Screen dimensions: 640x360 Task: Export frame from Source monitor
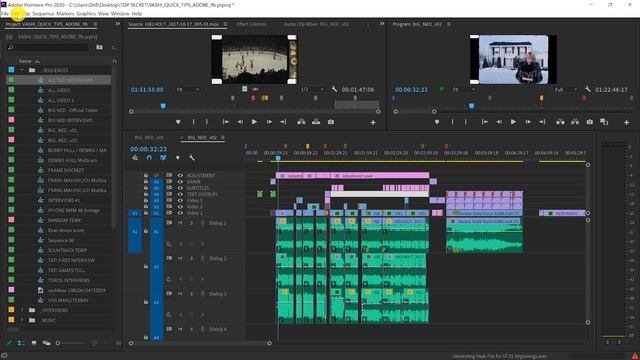(331, 122)
